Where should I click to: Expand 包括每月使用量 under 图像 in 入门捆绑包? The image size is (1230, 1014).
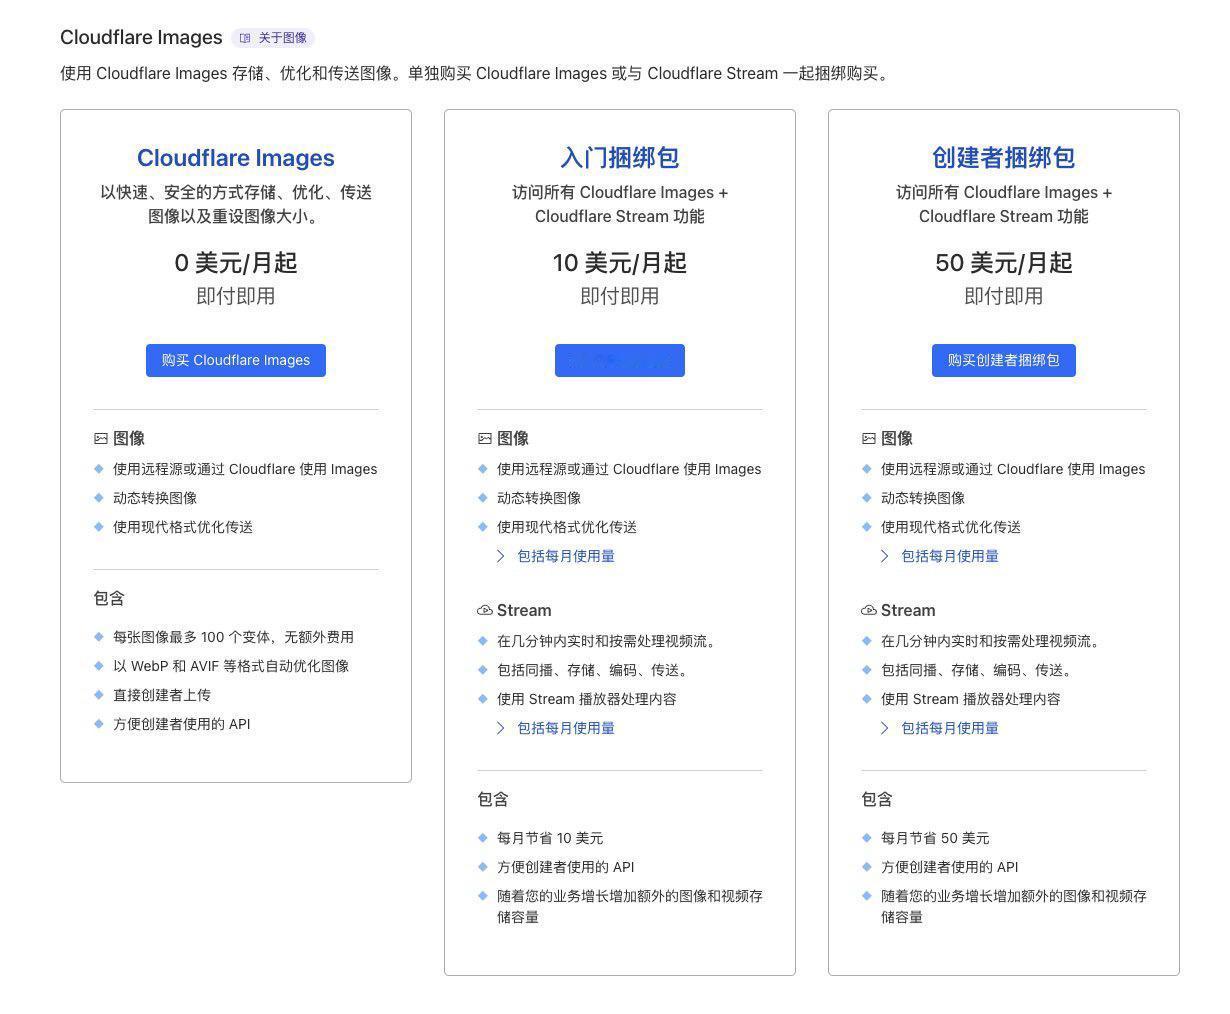click(x=556, y=556)
